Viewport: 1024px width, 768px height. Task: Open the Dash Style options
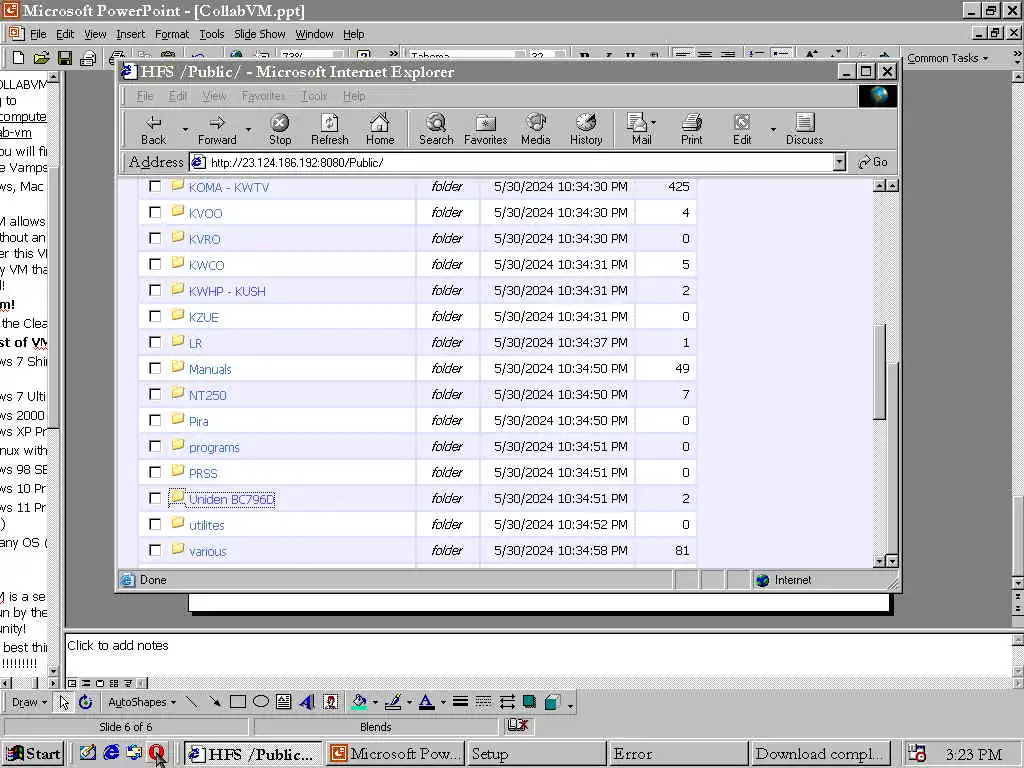coord(483,702)
